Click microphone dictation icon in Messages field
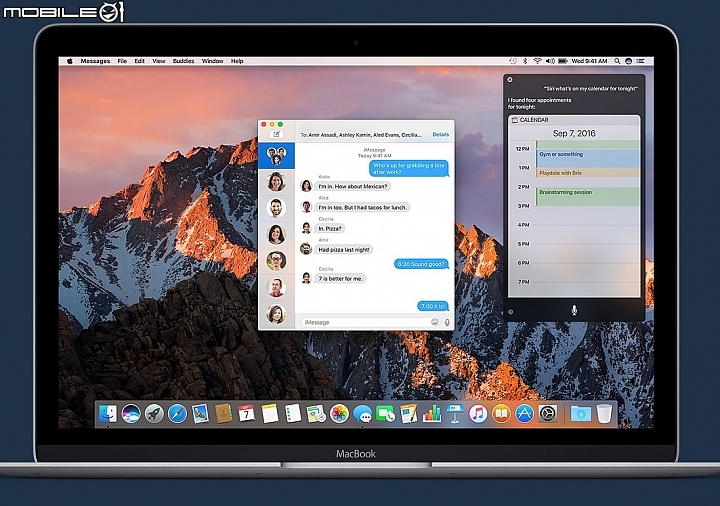720x506 pixels. pos(447,322)
